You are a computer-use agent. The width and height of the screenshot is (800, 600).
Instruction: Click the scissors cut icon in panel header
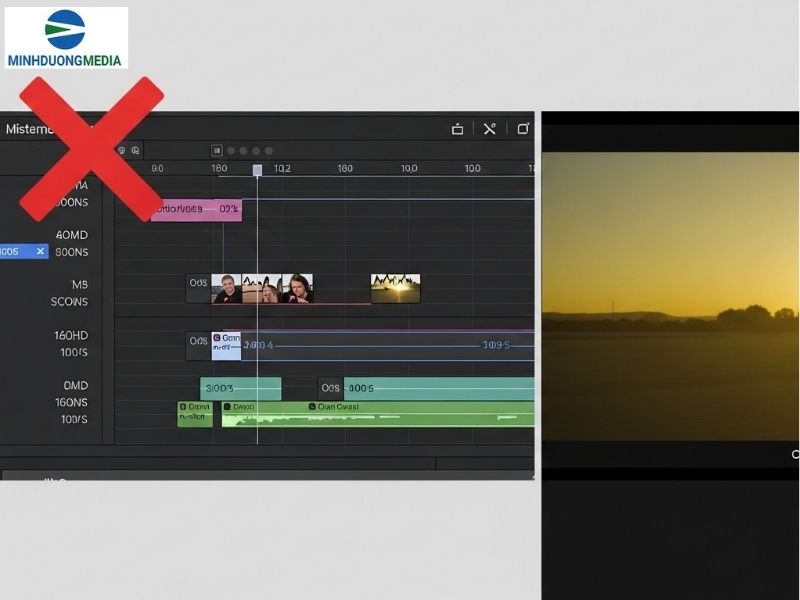(x=489, y=129)
